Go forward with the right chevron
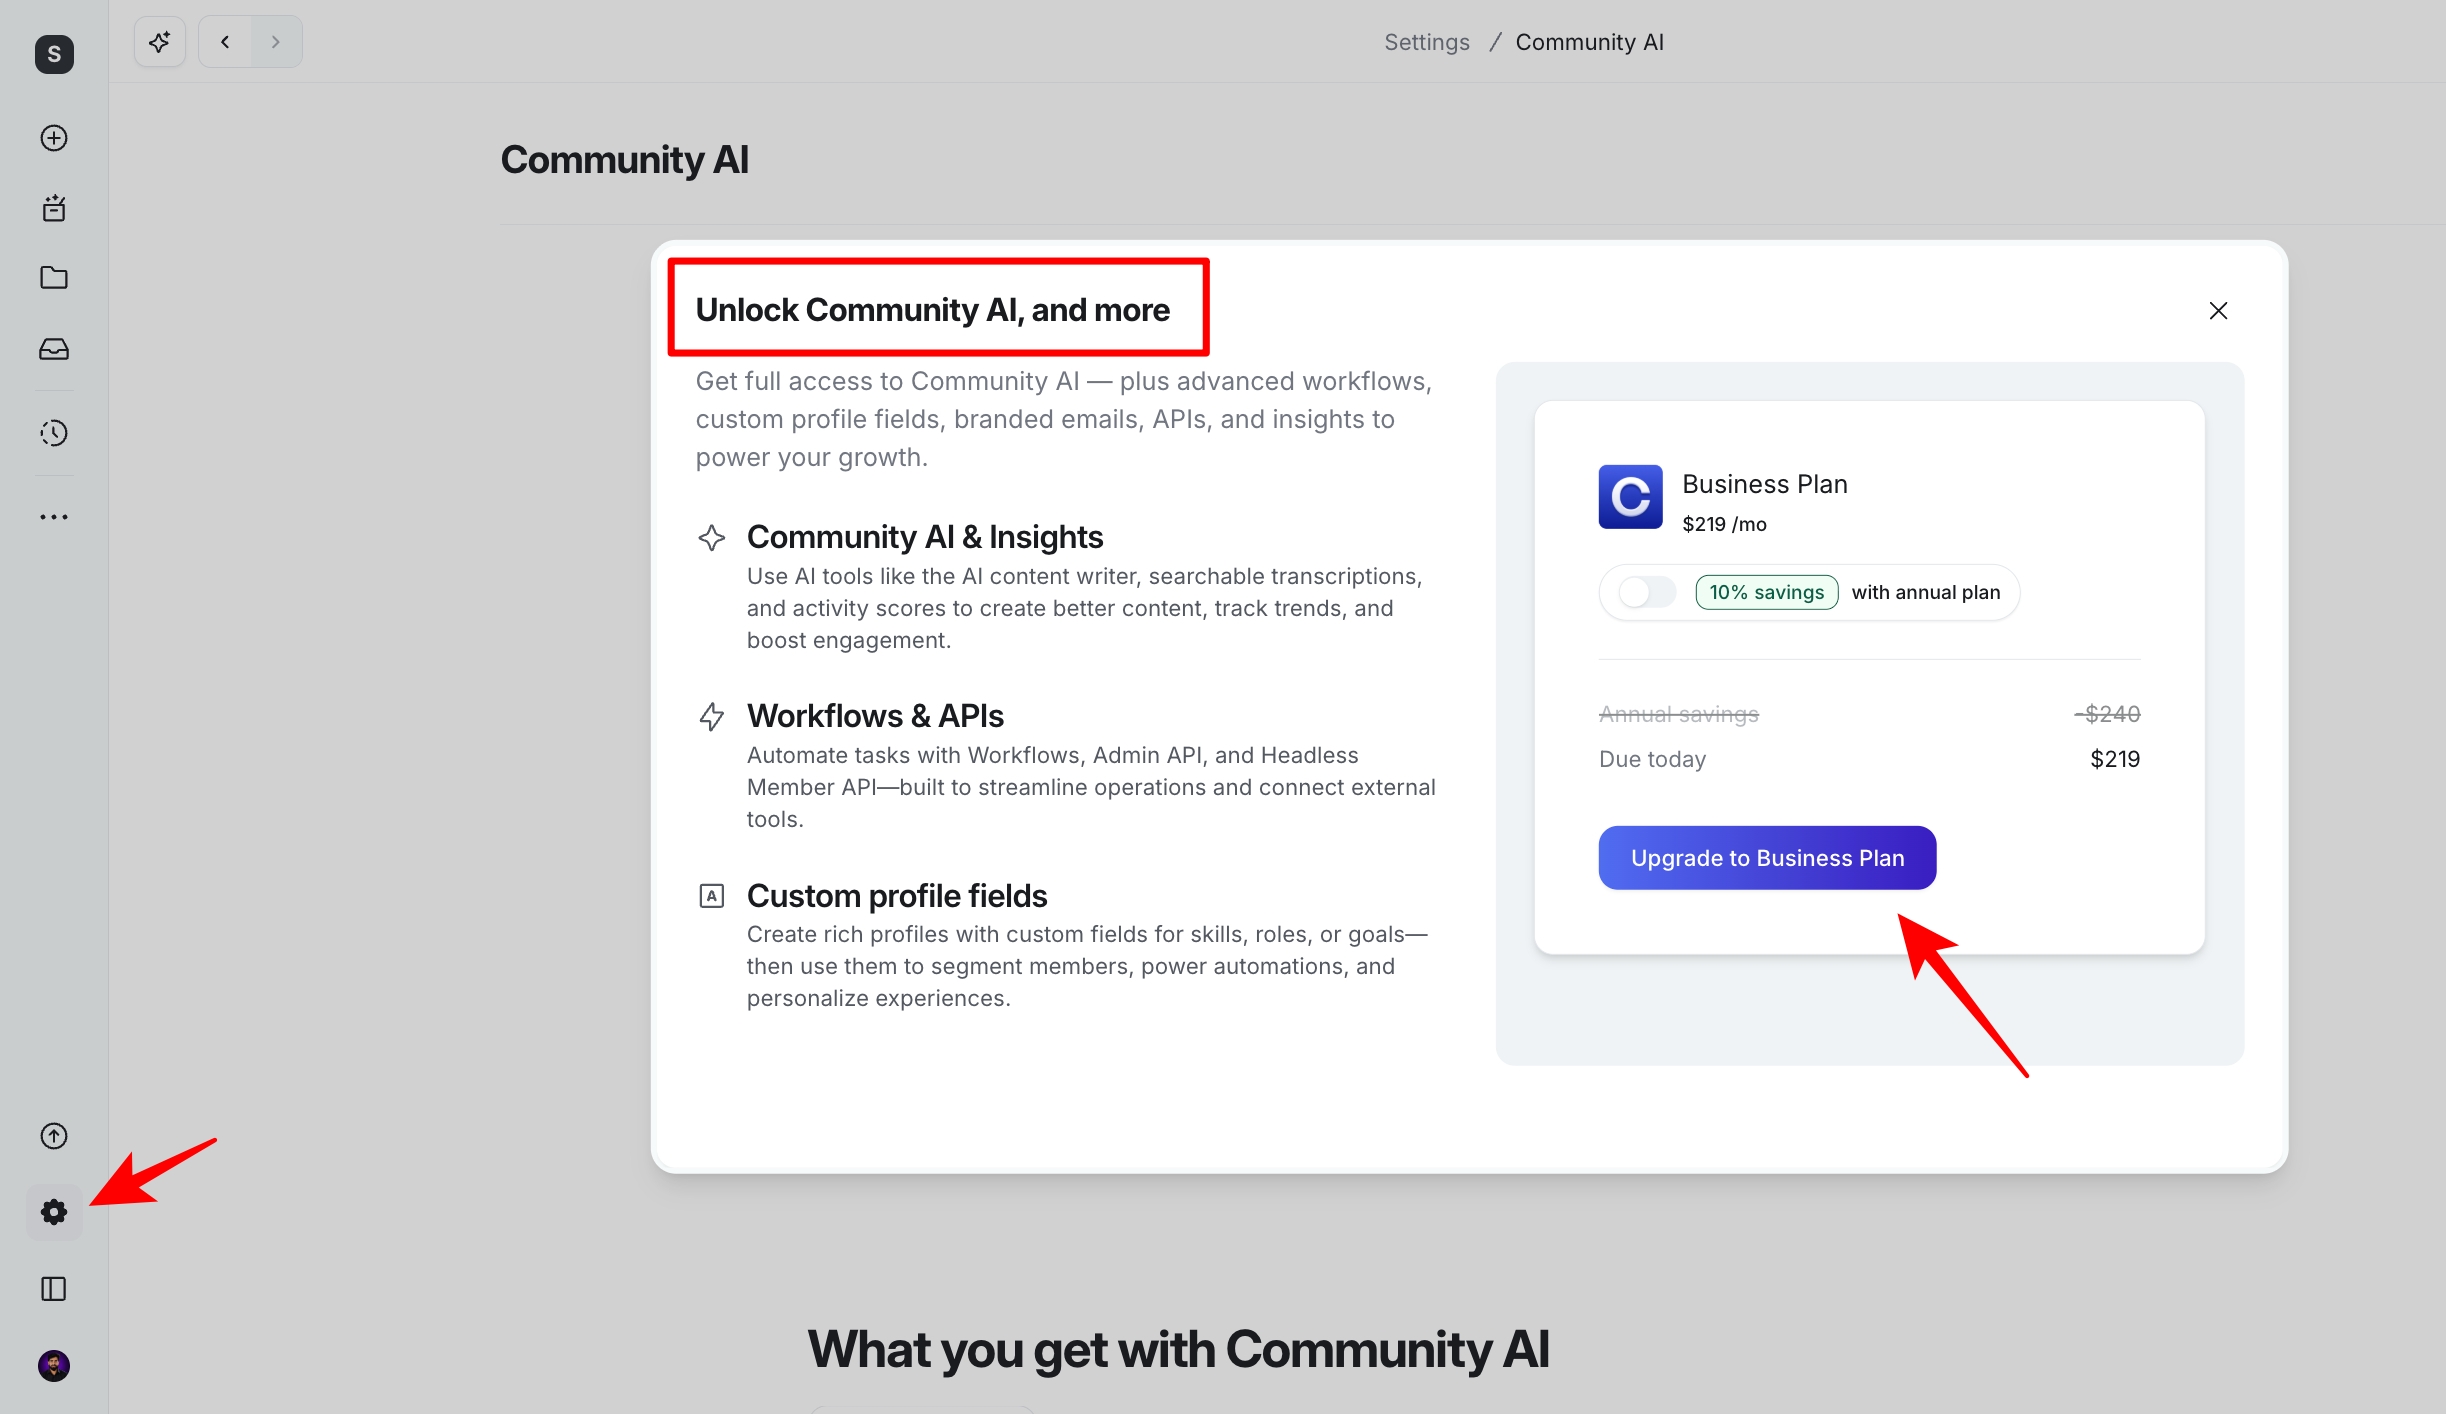2446x1414 pixels. [276, 42]
